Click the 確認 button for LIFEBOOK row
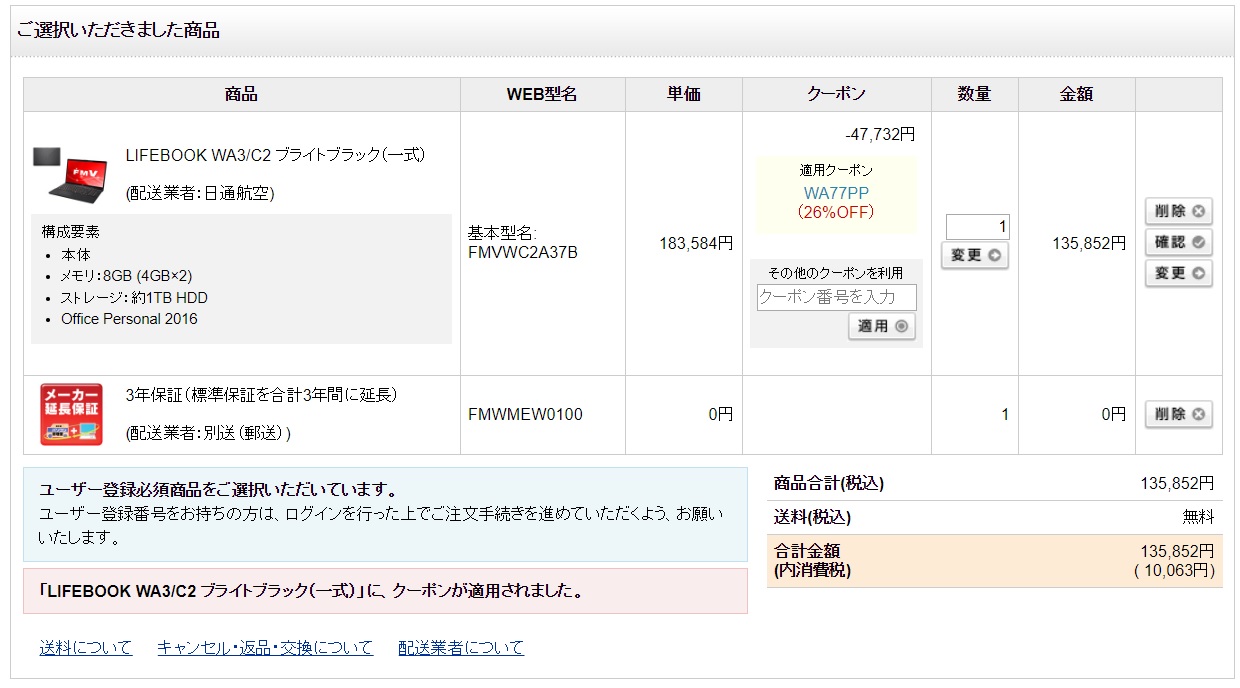The width and height of the screenshot is (1240, 688). pos(1179,242)
